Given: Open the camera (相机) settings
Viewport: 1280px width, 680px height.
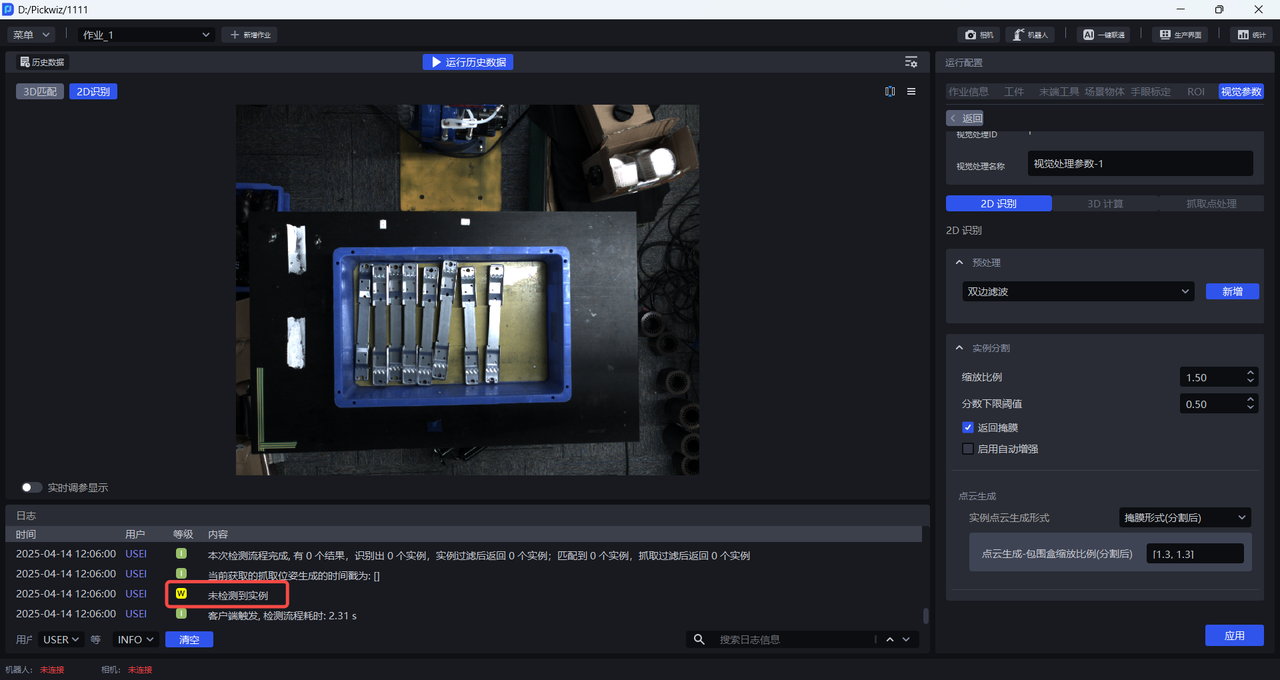Looking at the screenshot, I should 979,34.
